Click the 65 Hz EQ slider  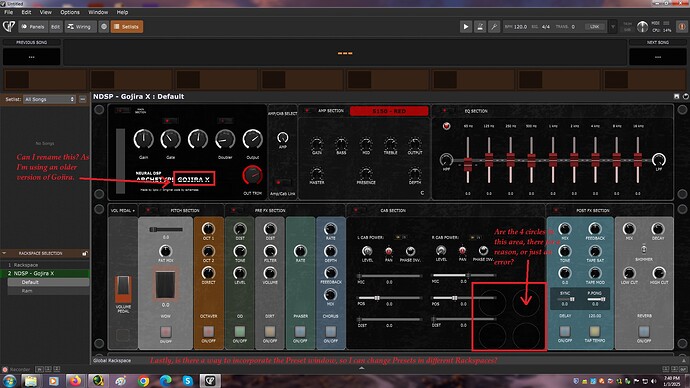[468, 164]
